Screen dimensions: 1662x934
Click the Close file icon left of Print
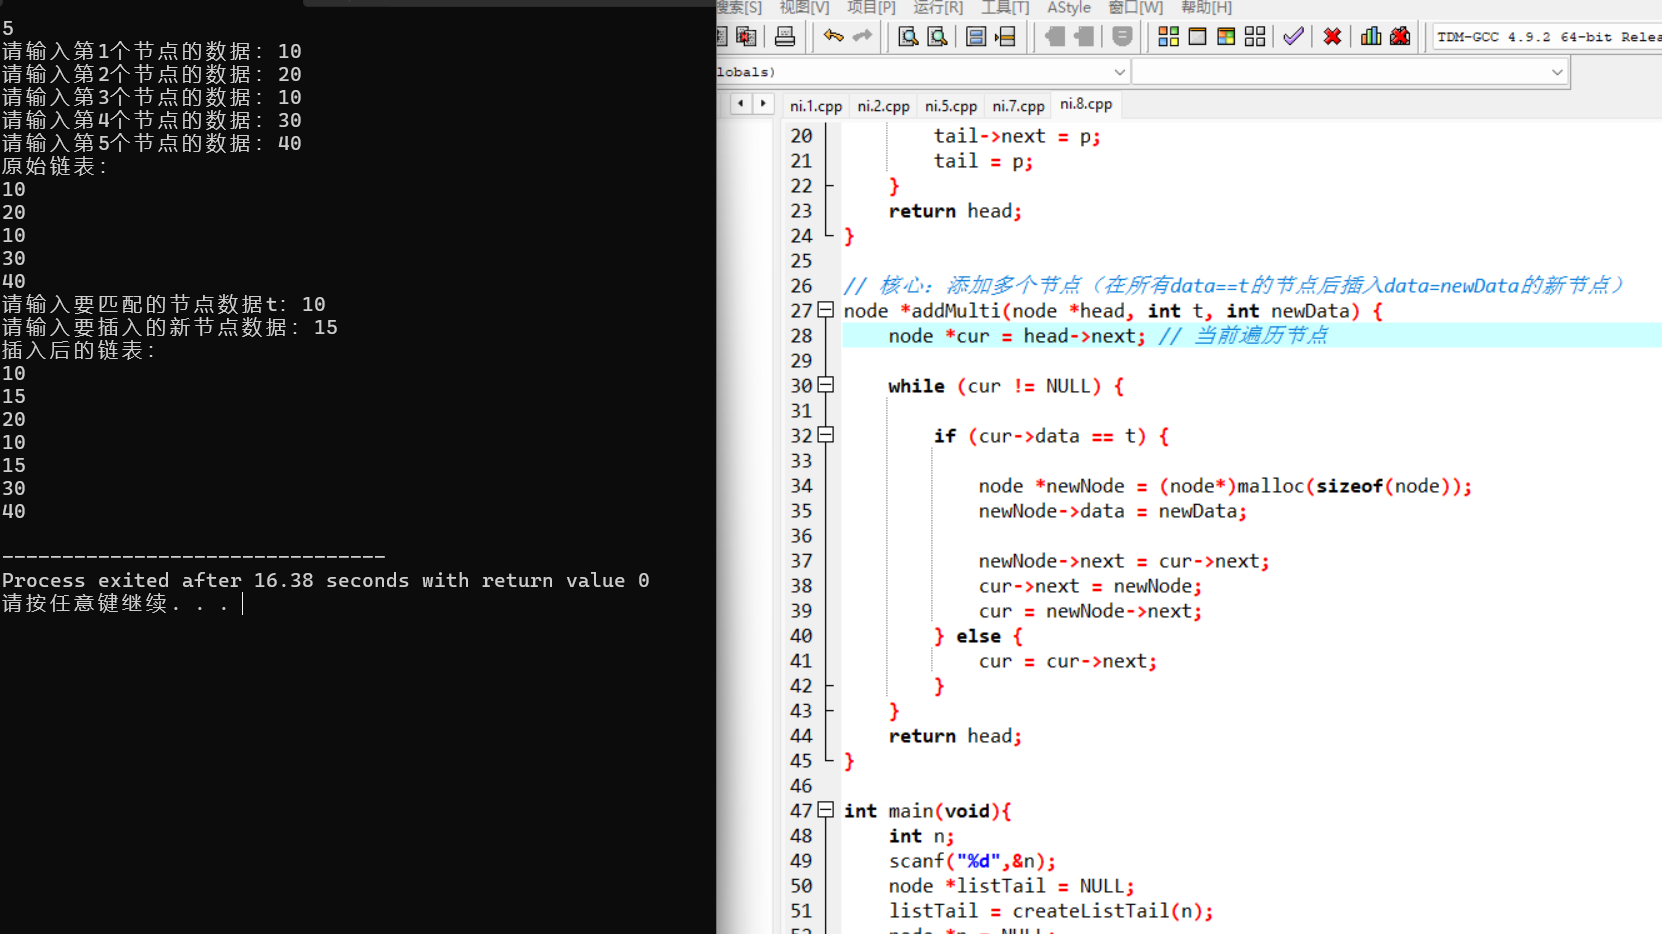click(746, 37)
